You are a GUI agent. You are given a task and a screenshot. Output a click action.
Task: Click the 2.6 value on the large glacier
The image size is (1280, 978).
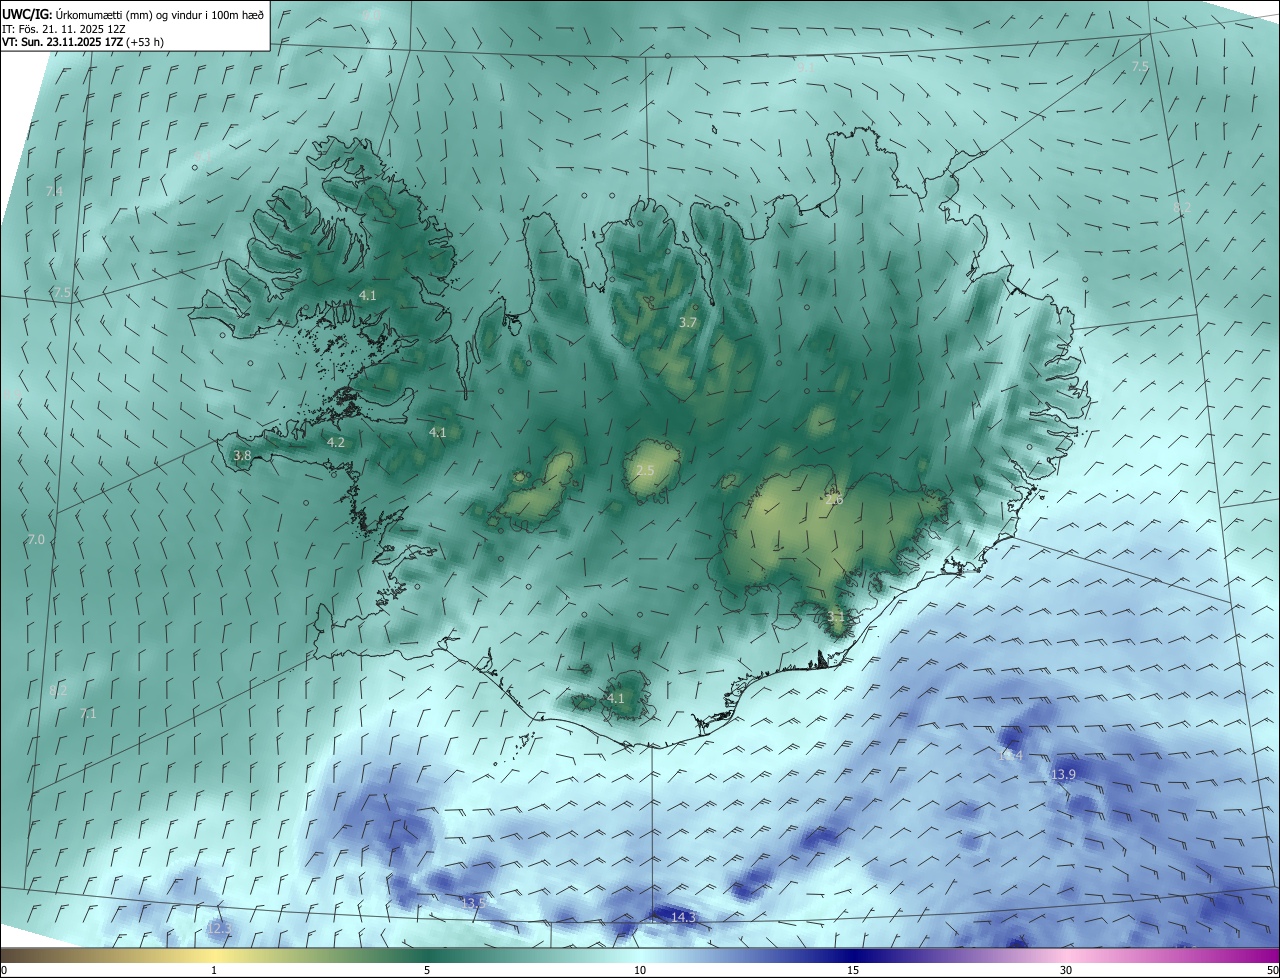[x=835, y=499]
